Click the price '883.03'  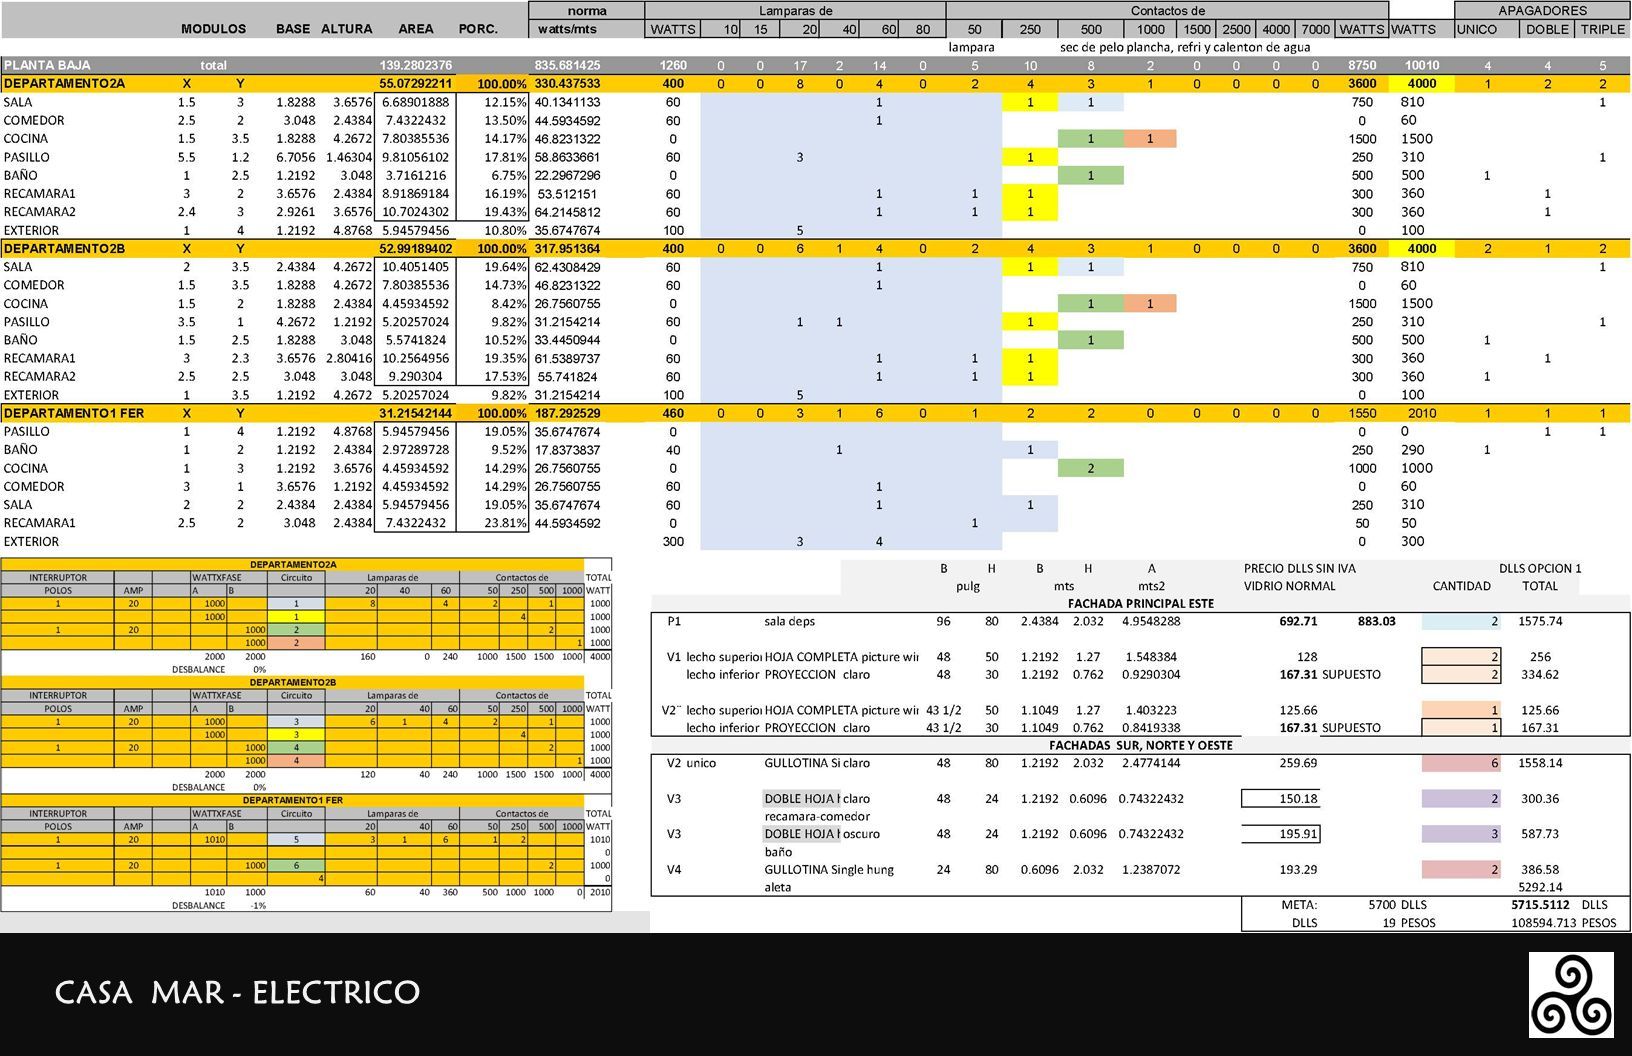click(1376, 621)
